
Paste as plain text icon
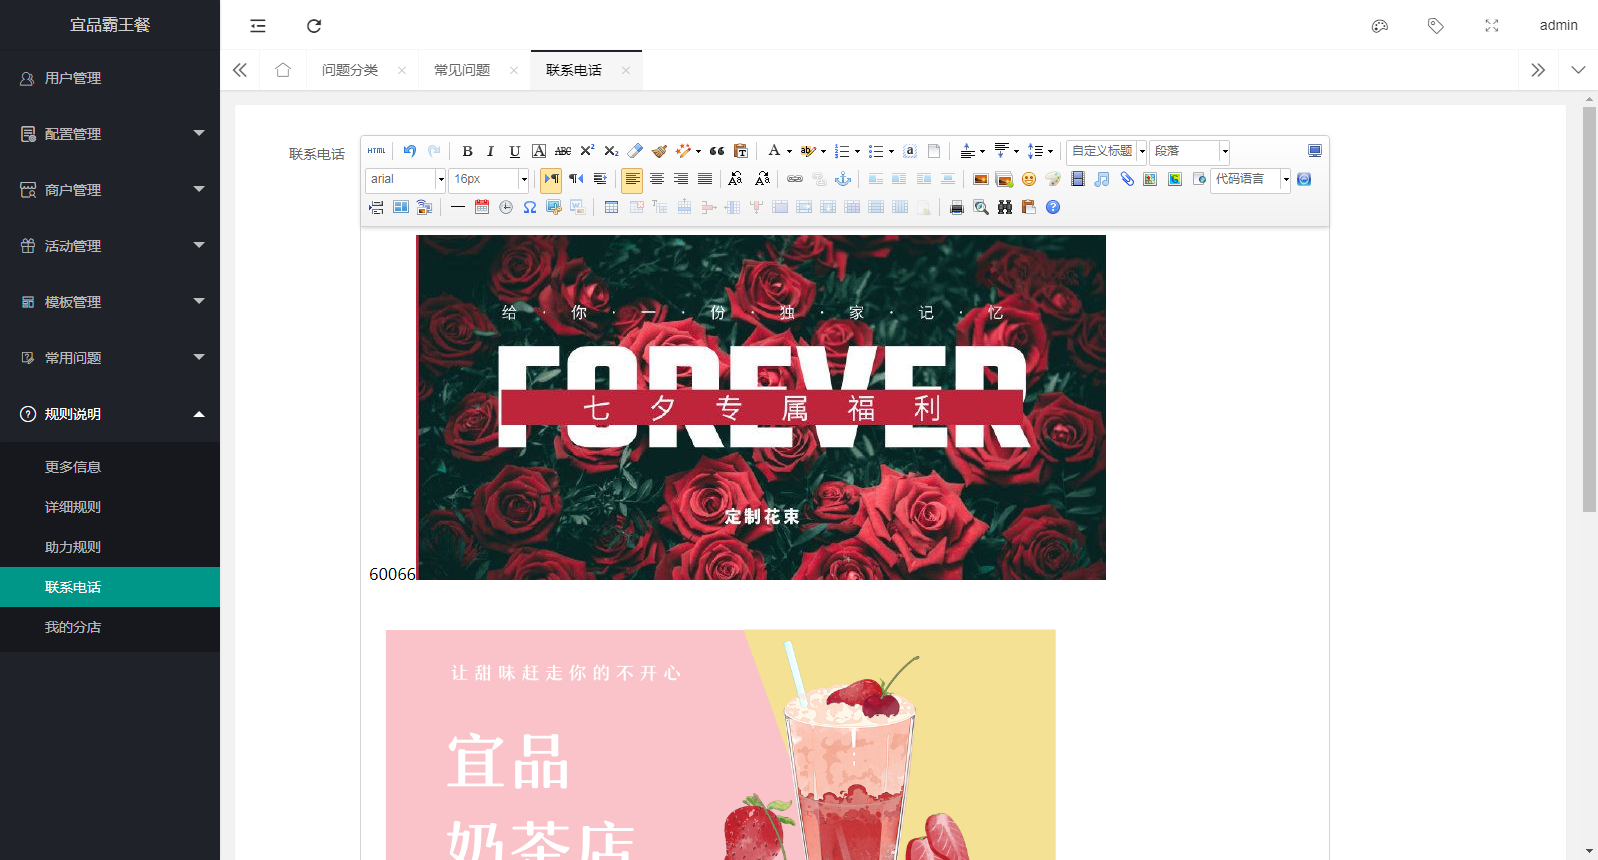[741, 151]
